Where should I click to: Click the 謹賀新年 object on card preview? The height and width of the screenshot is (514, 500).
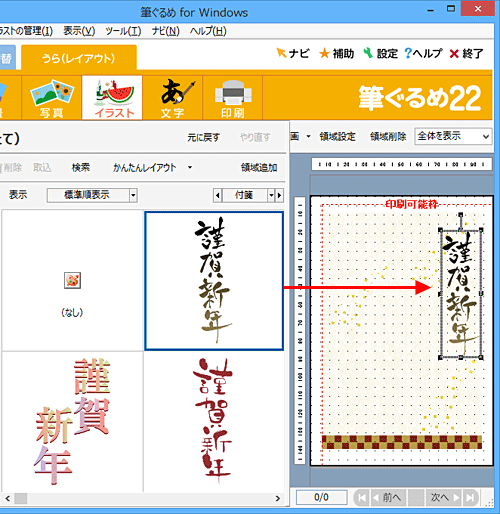pyautogui.click(x=461, y=293)
